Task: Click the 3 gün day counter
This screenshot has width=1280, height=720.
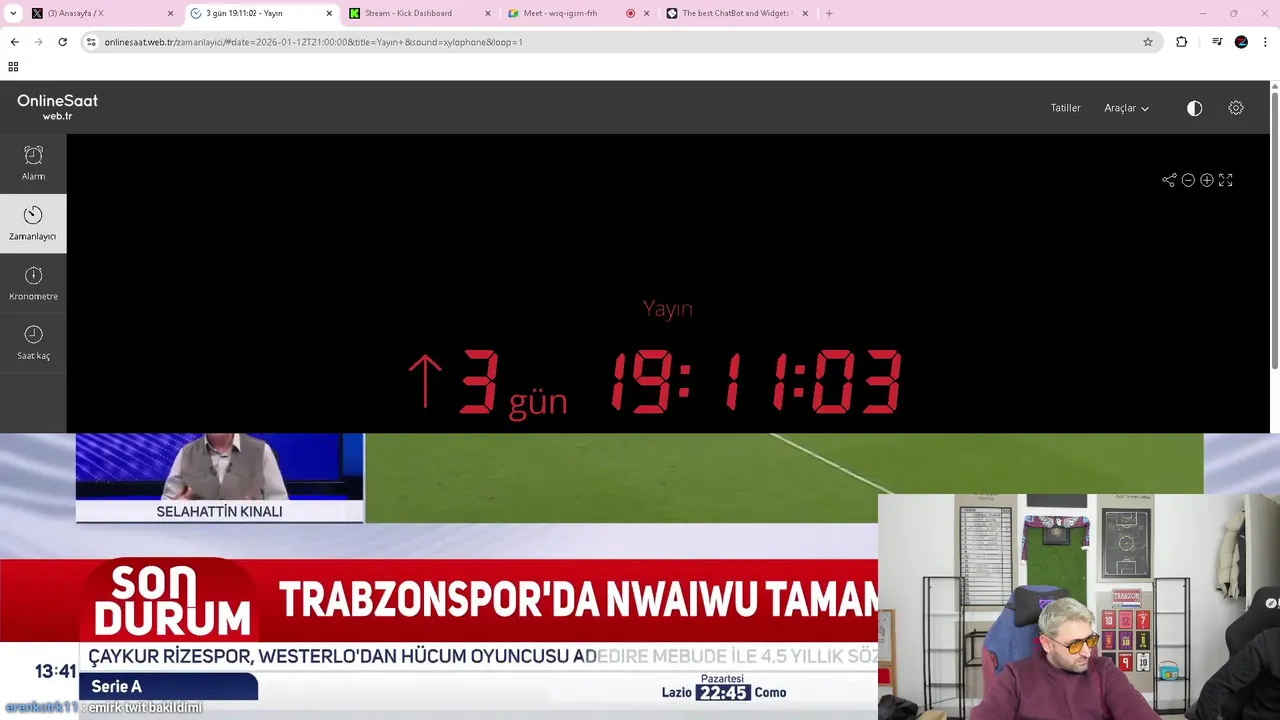Action: (514, 384)
